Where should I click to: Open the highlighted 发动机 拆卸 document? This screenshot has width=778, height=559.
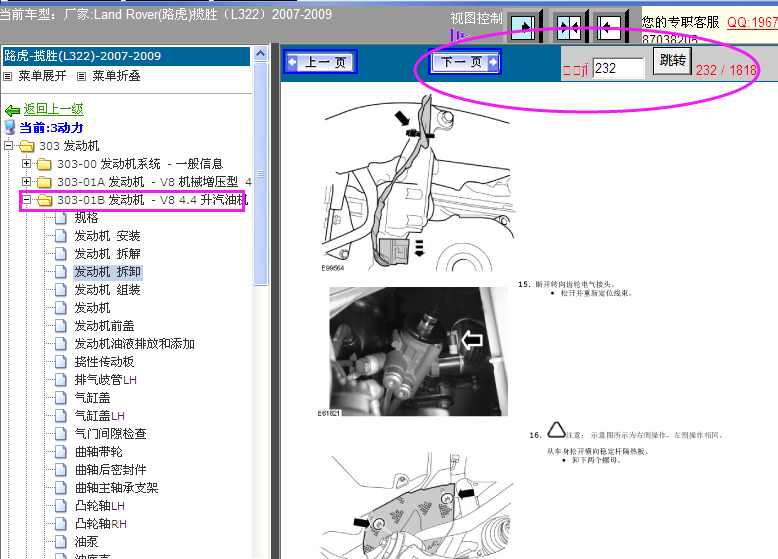pyautogui.click(x=108, y=272)
